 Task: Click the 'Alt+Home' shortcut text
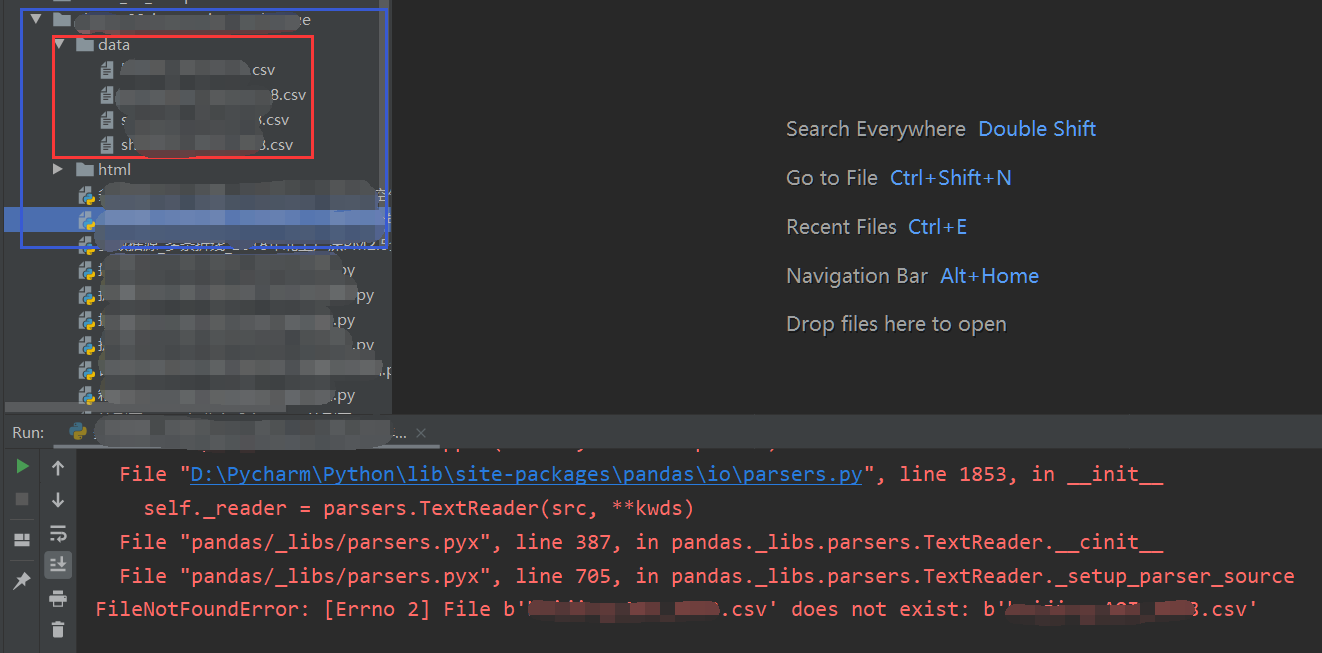(x=990, y=276)
